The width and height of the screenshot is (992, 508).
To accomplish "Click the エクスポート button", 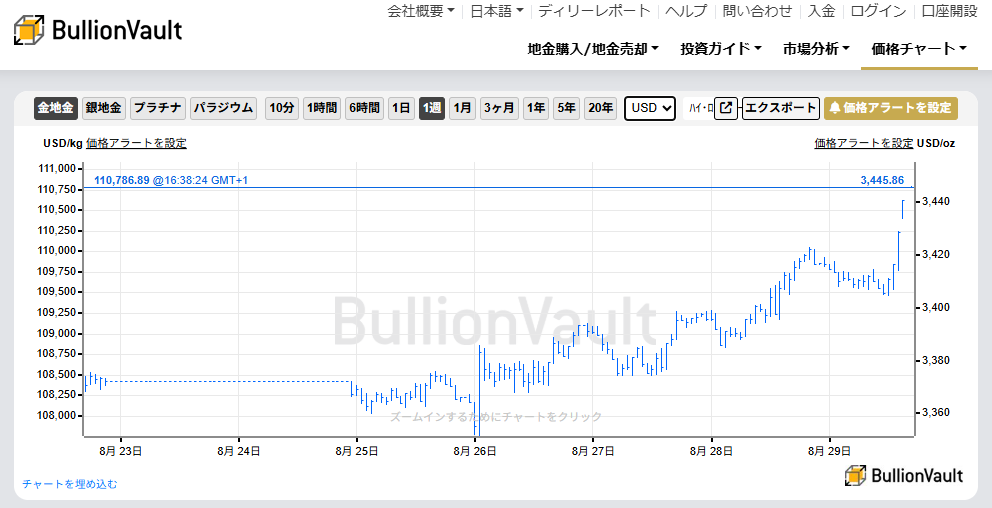I will click(x=781, y=108).
